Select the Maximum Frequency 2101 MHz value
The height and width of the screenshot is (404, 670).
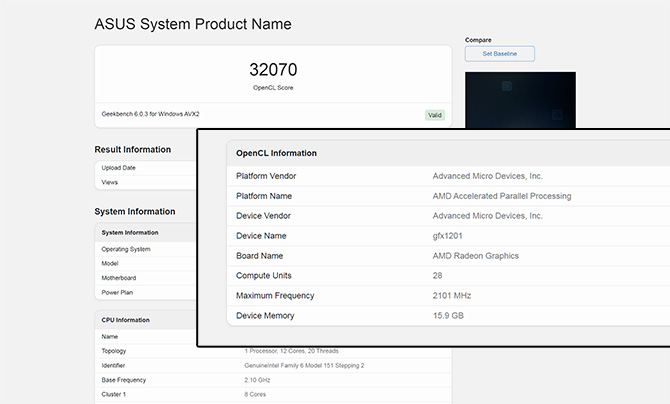[x=452, y=296]
